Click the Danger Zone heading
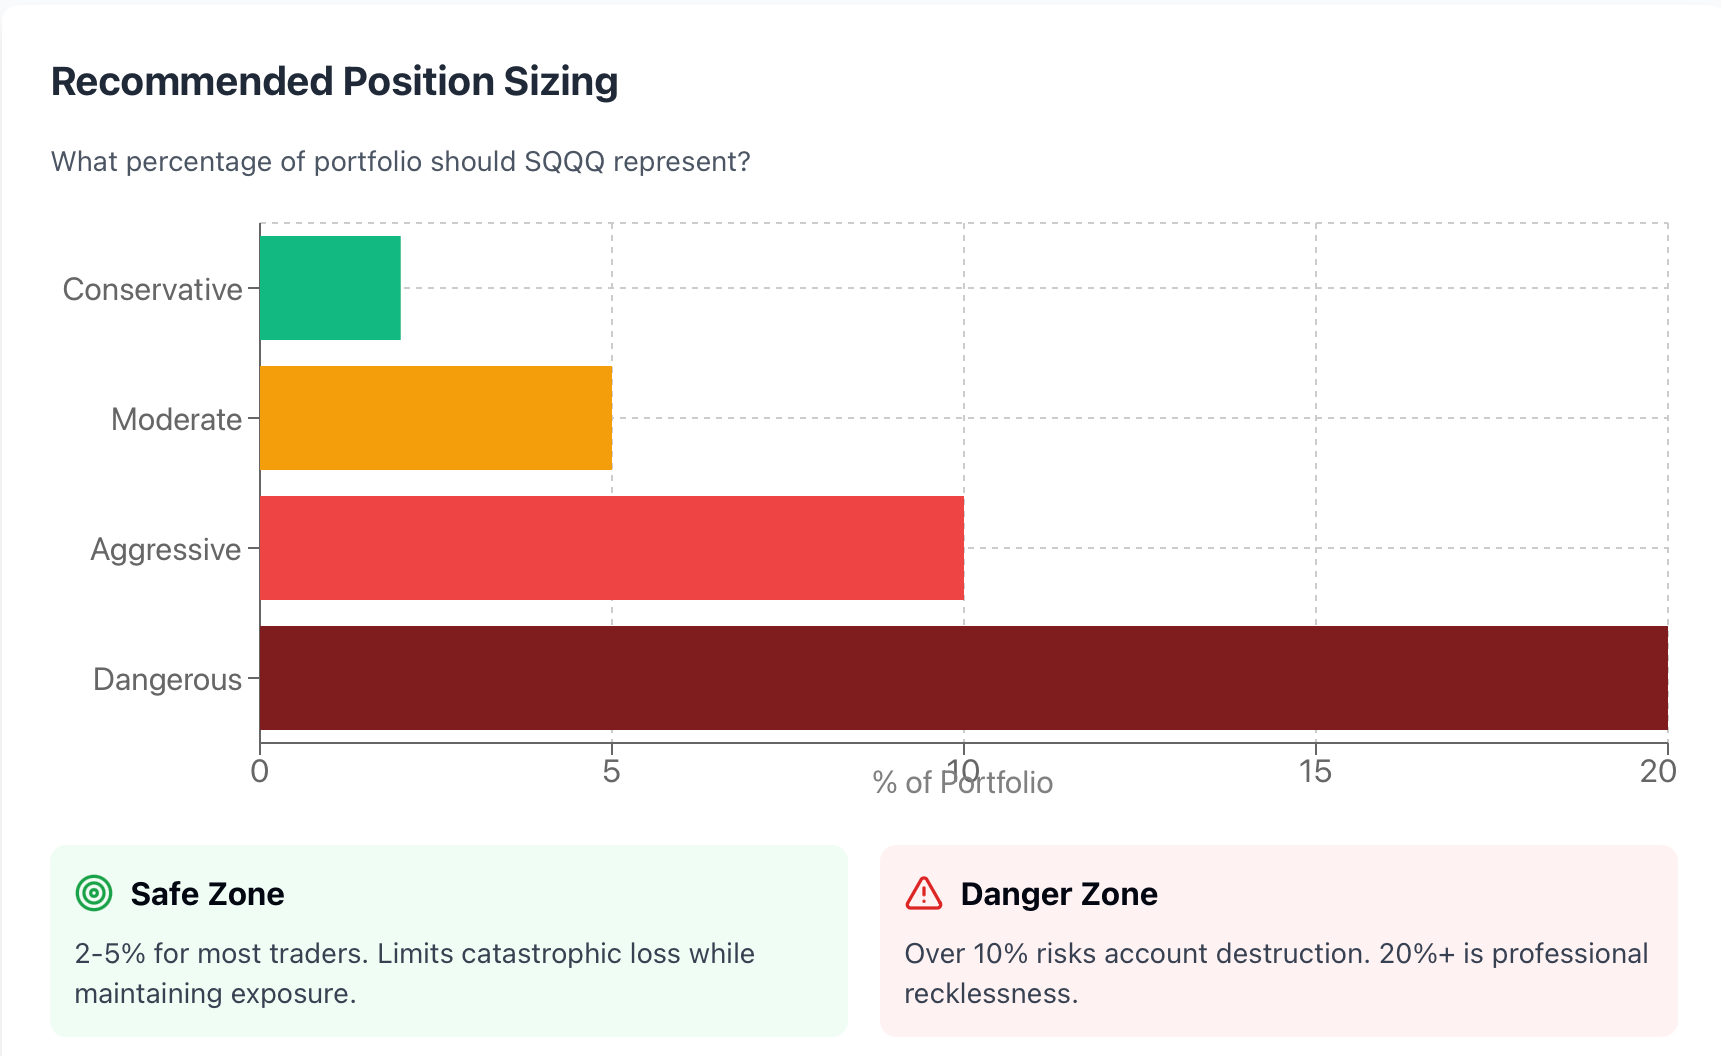This screenshot has height=1056, width=1721. pos(1058,893)
